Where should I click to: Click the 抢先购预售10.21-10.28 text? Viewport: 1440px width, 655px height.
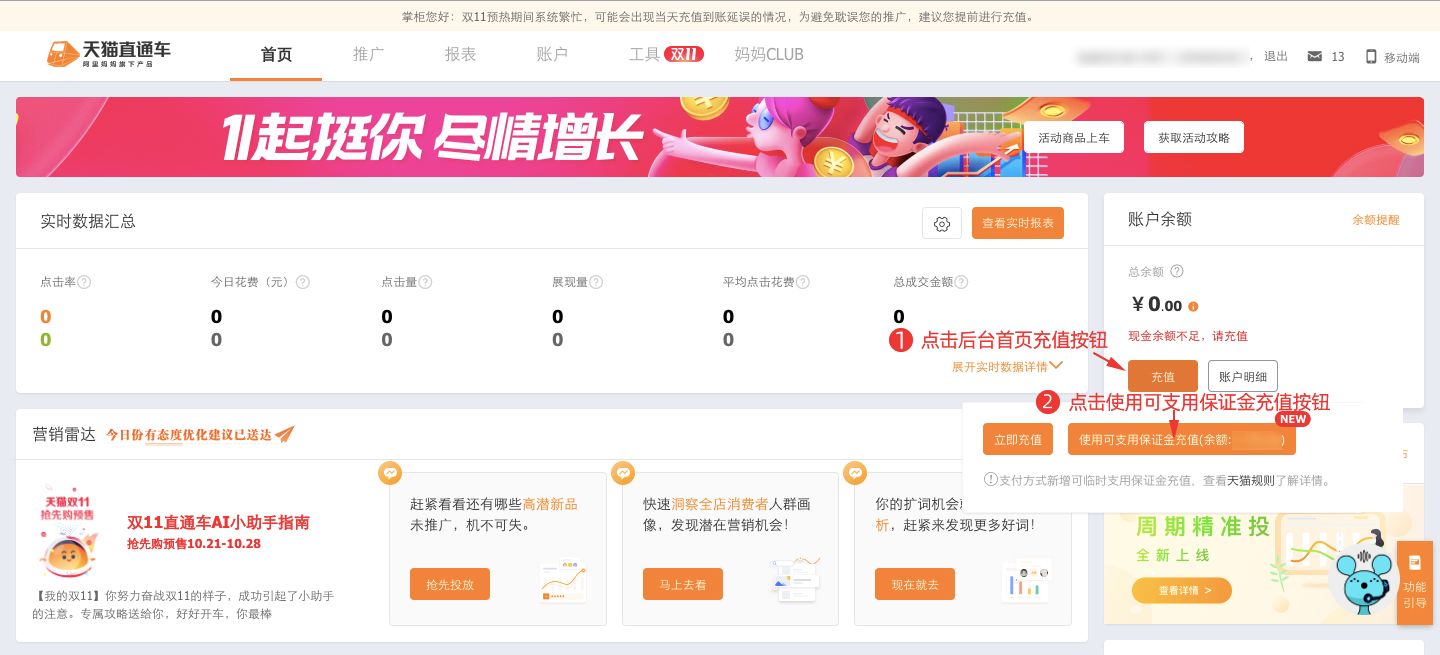(x=194, y=544)
